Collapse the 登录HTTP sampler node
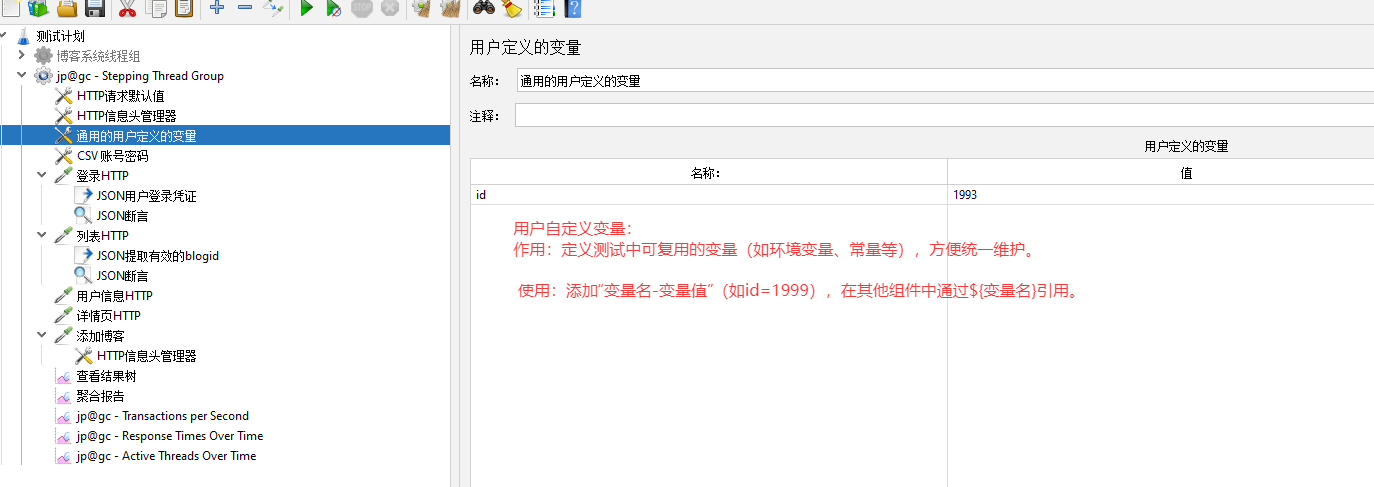 [42, 175]
